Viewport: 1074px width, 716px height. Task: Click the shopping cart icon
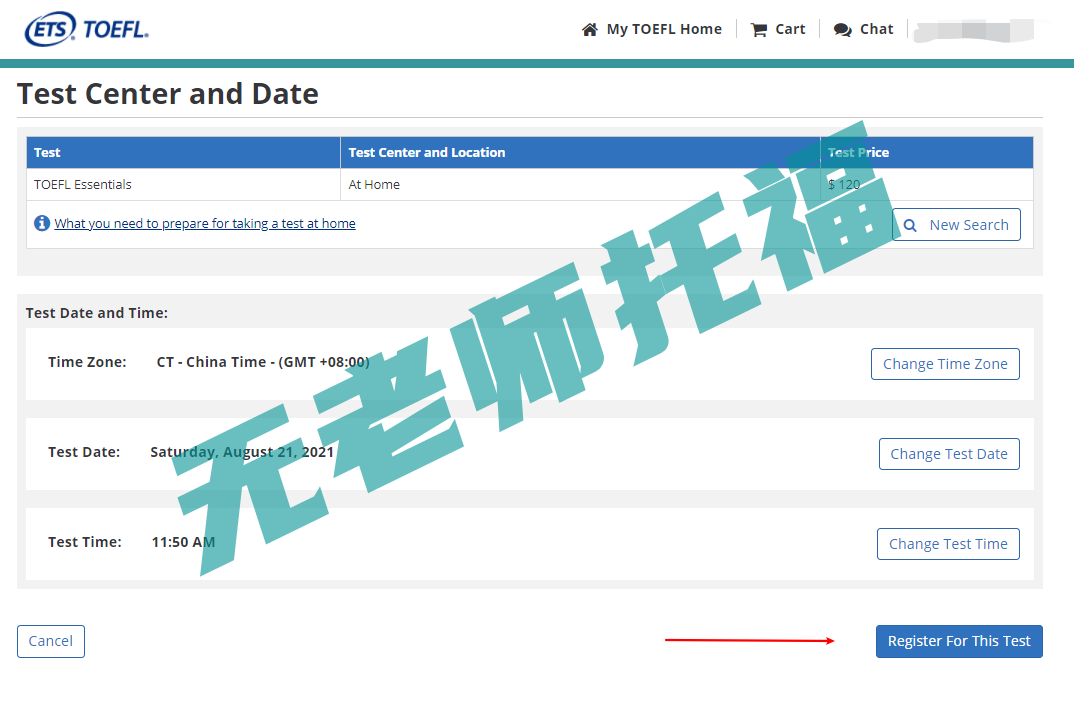[x=759, y=29]
